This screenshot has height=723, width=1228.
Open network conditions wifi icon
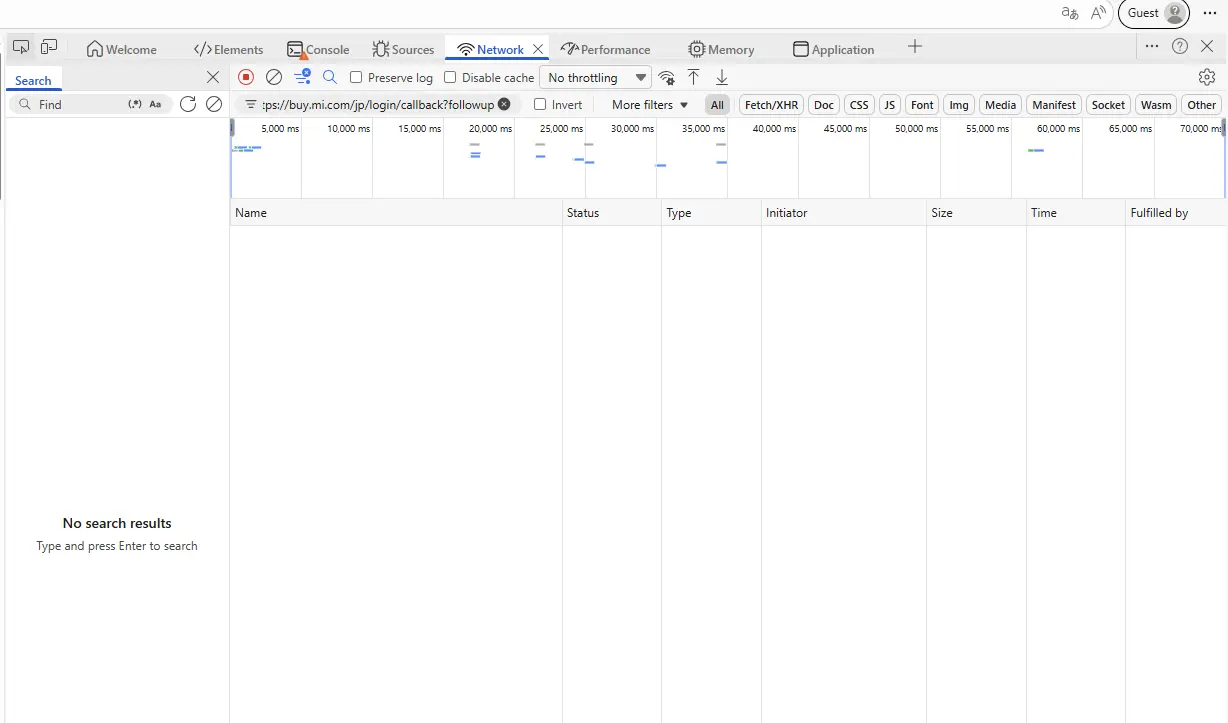pyautogui.click(x=667, y=78)
